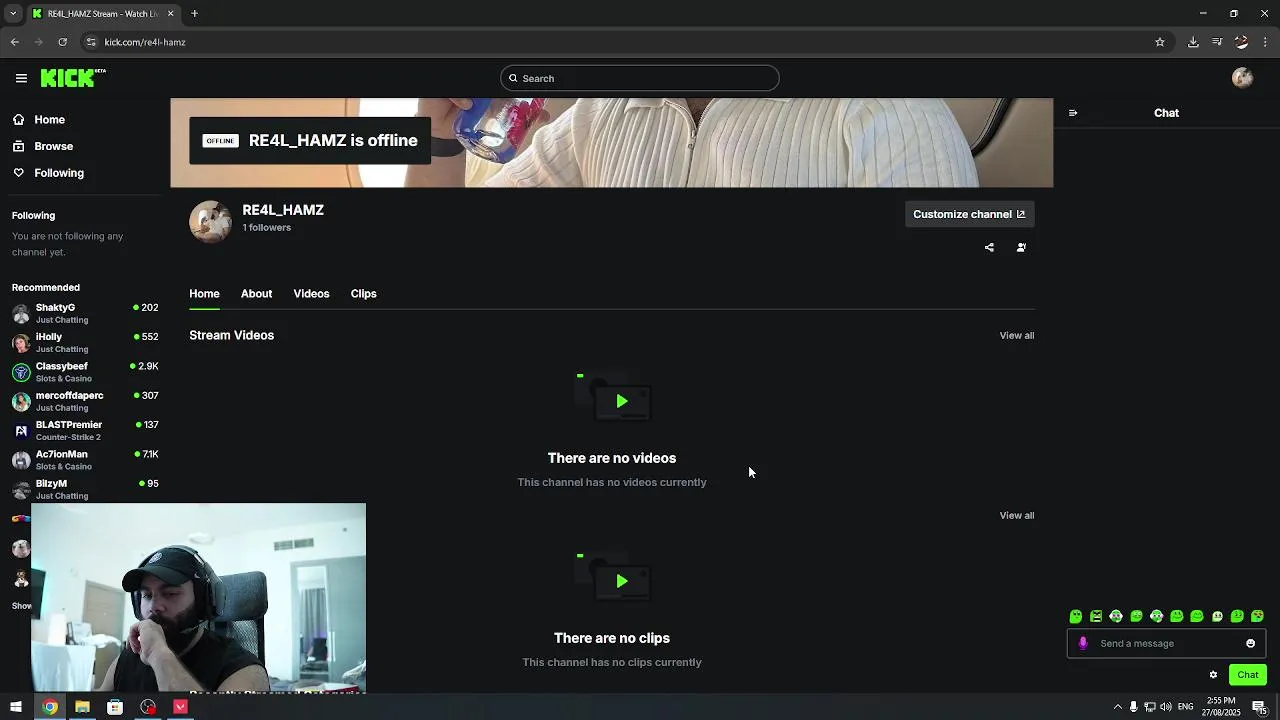Click Customize channel button
This screenshot has width=1280, height=720.
point(969,214)
